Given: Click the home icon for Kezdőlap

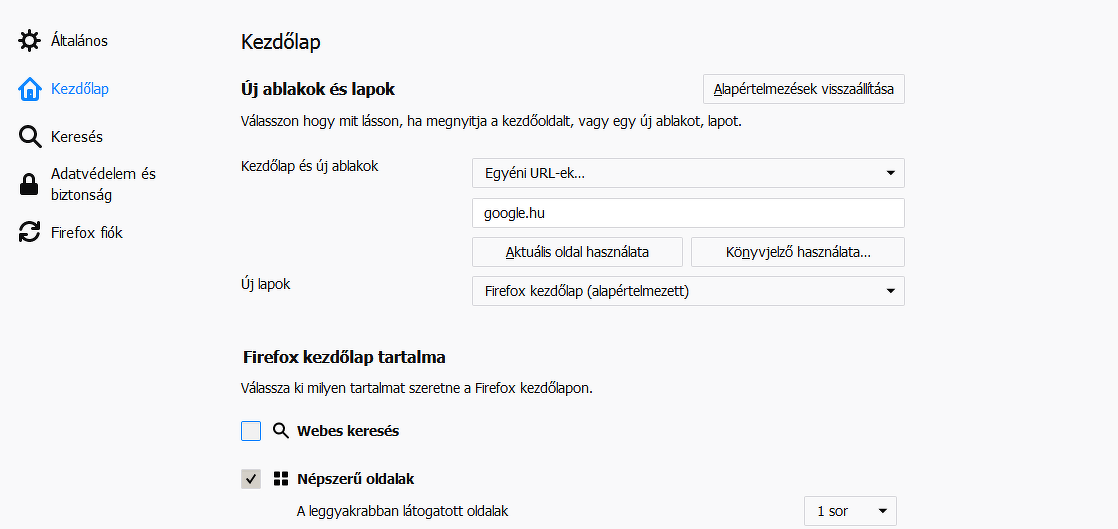Looking at the screenshot, I should coord(30,89).
